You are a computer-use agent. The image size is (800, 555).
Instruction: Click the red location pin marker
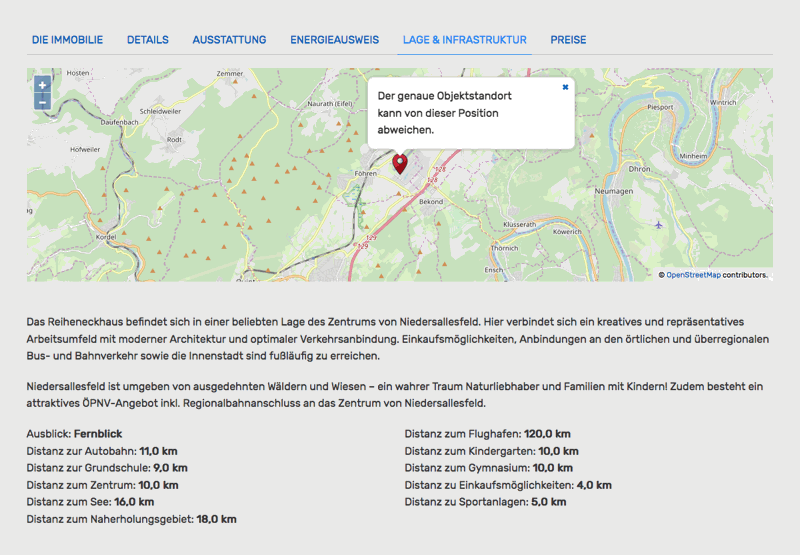click(x=400, y=164)
